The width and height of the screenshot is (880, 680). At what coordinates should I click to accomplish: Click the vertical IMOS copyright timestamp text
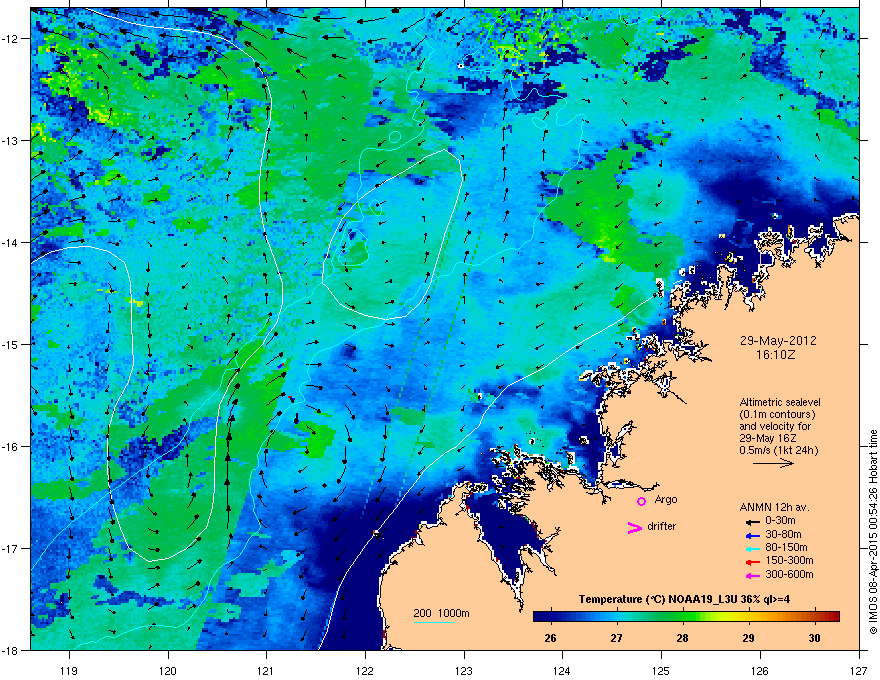pos(873,532)
